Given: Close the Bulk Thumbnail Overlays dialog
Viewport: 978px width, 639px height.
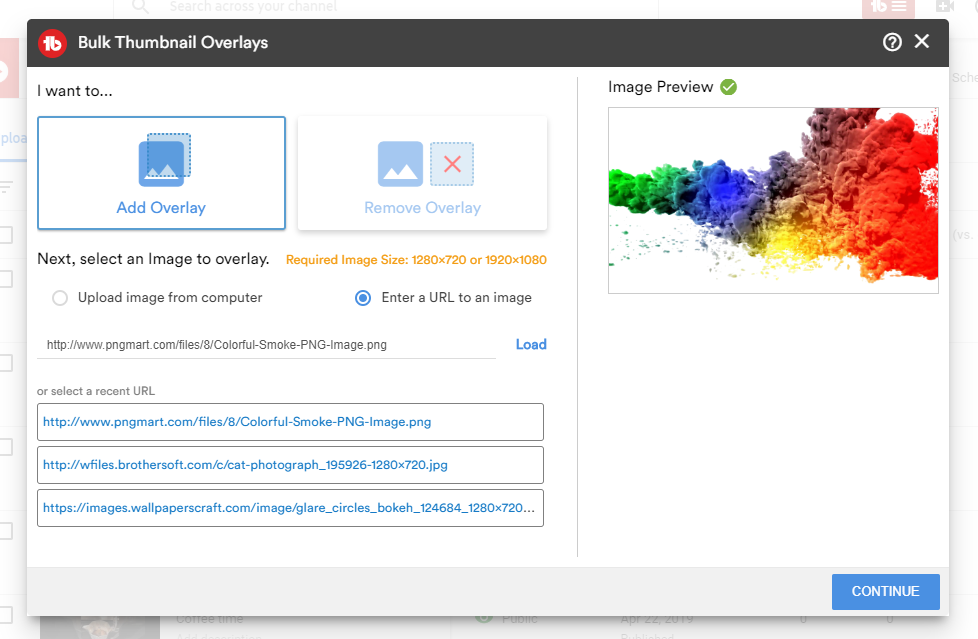Looking at the screenshot, I should [x=922, y=41].
